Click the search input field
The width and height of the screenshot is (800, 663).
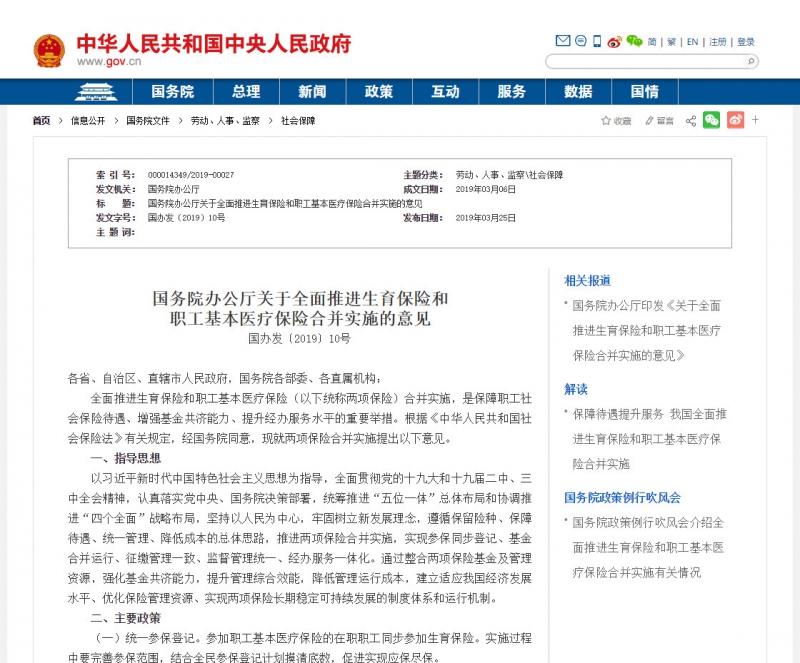[645, 62]
